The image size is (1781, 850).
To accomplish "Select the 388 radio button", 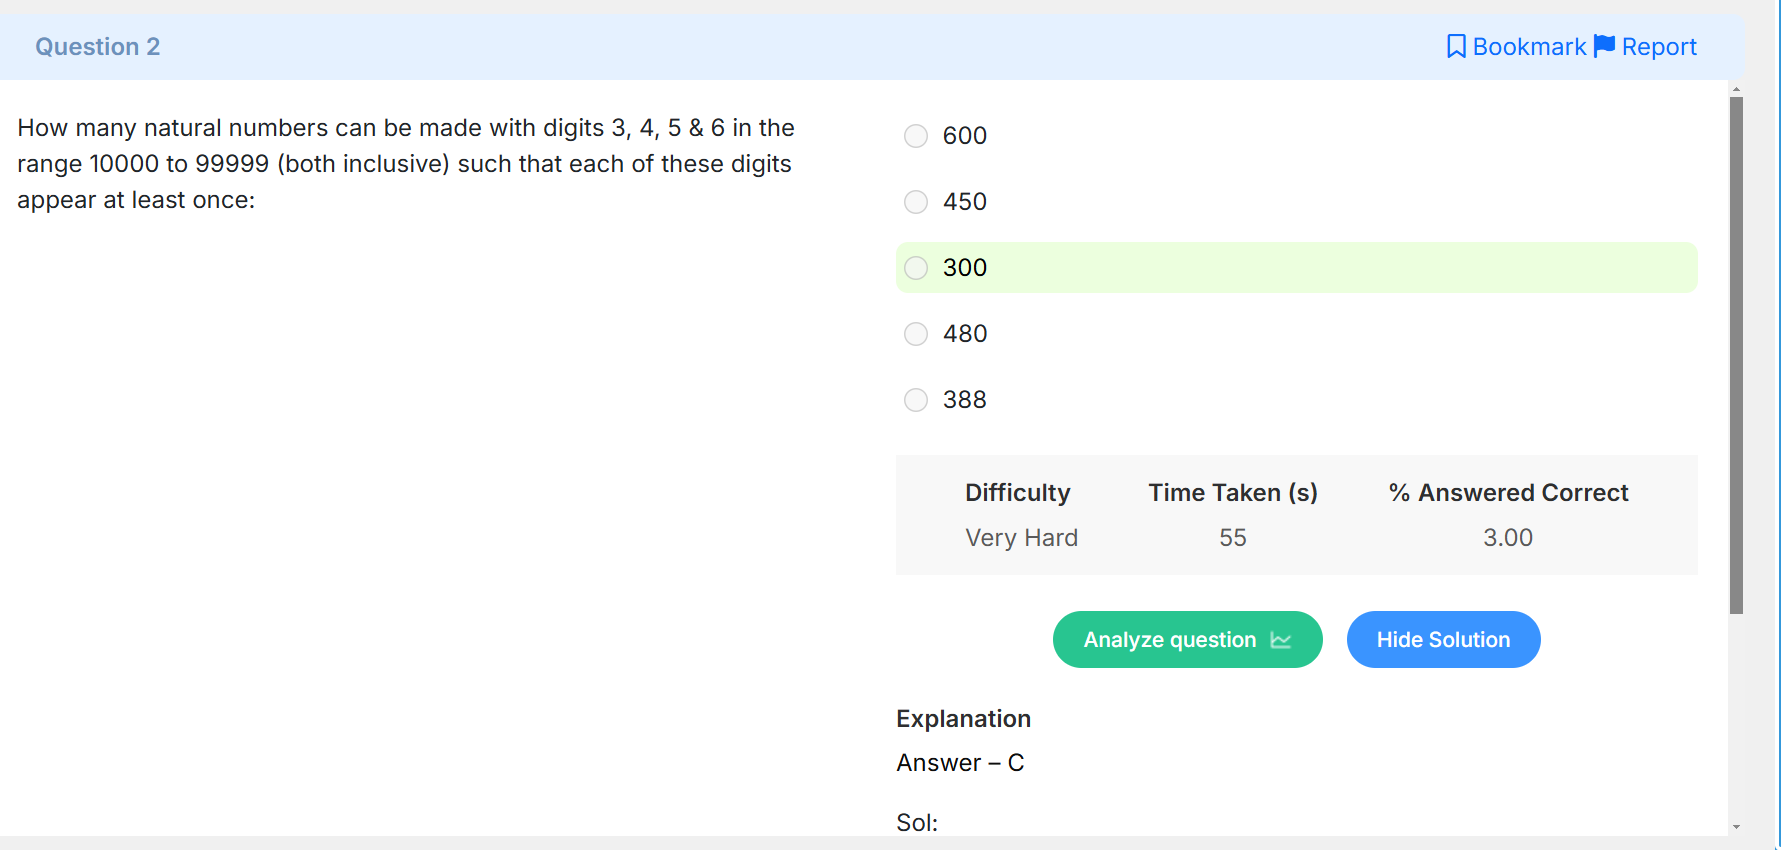I will click(x=916, y=400).
